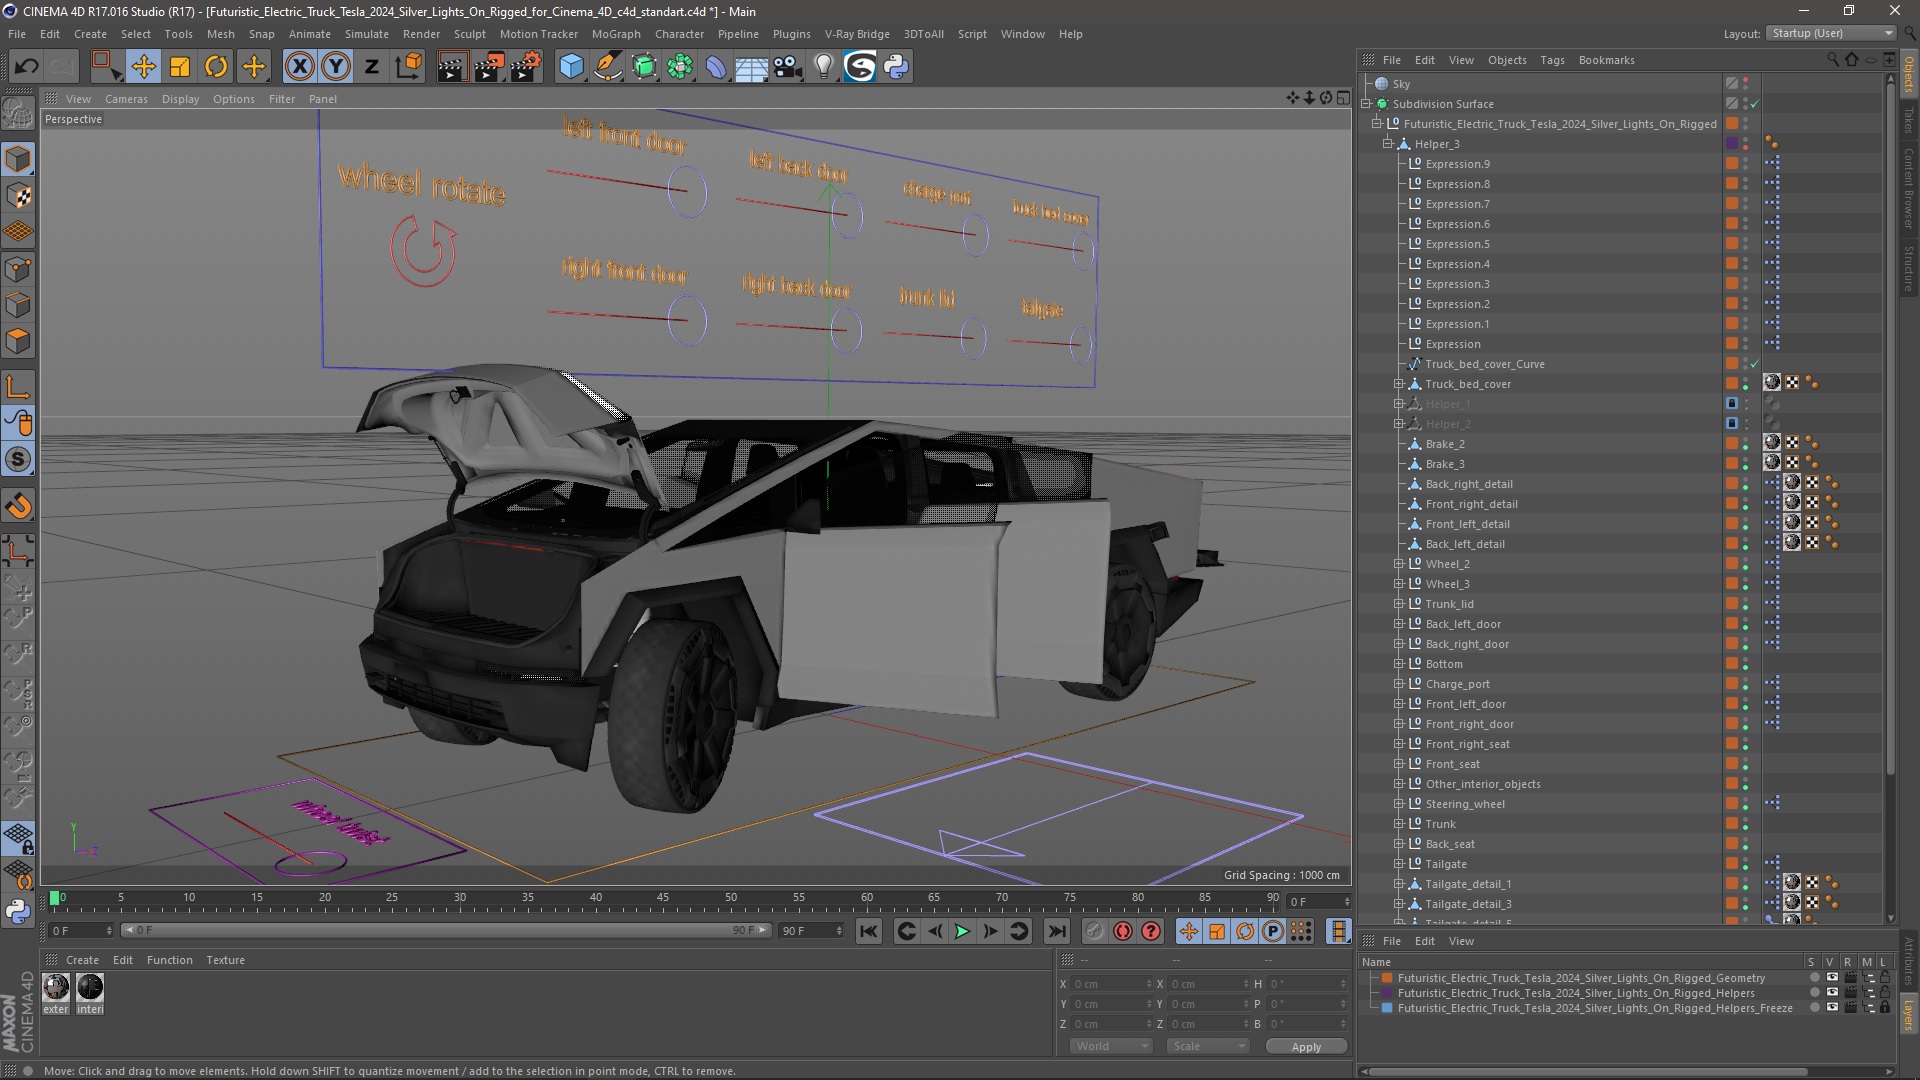Click the Python script icon in toolbar

[896, 67]
